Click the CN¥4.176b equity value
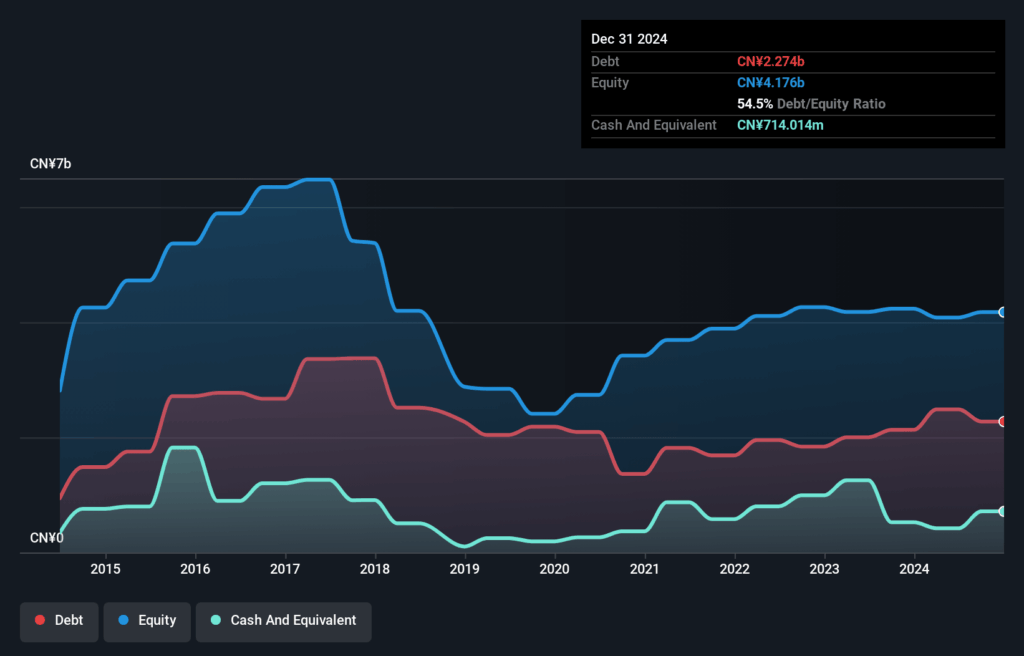This screenshot has height=656, width=1024. click(771, 82)
